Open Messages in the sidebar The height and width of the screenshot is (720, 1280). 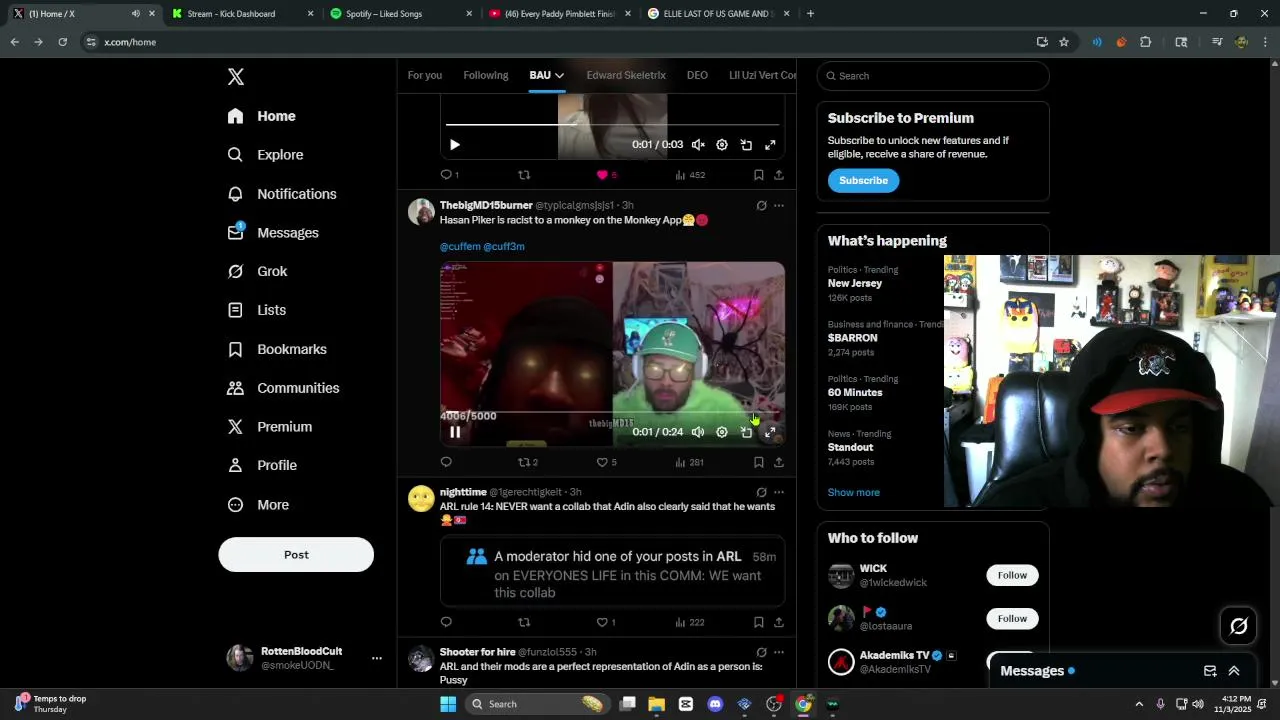[x=273, y=233]
